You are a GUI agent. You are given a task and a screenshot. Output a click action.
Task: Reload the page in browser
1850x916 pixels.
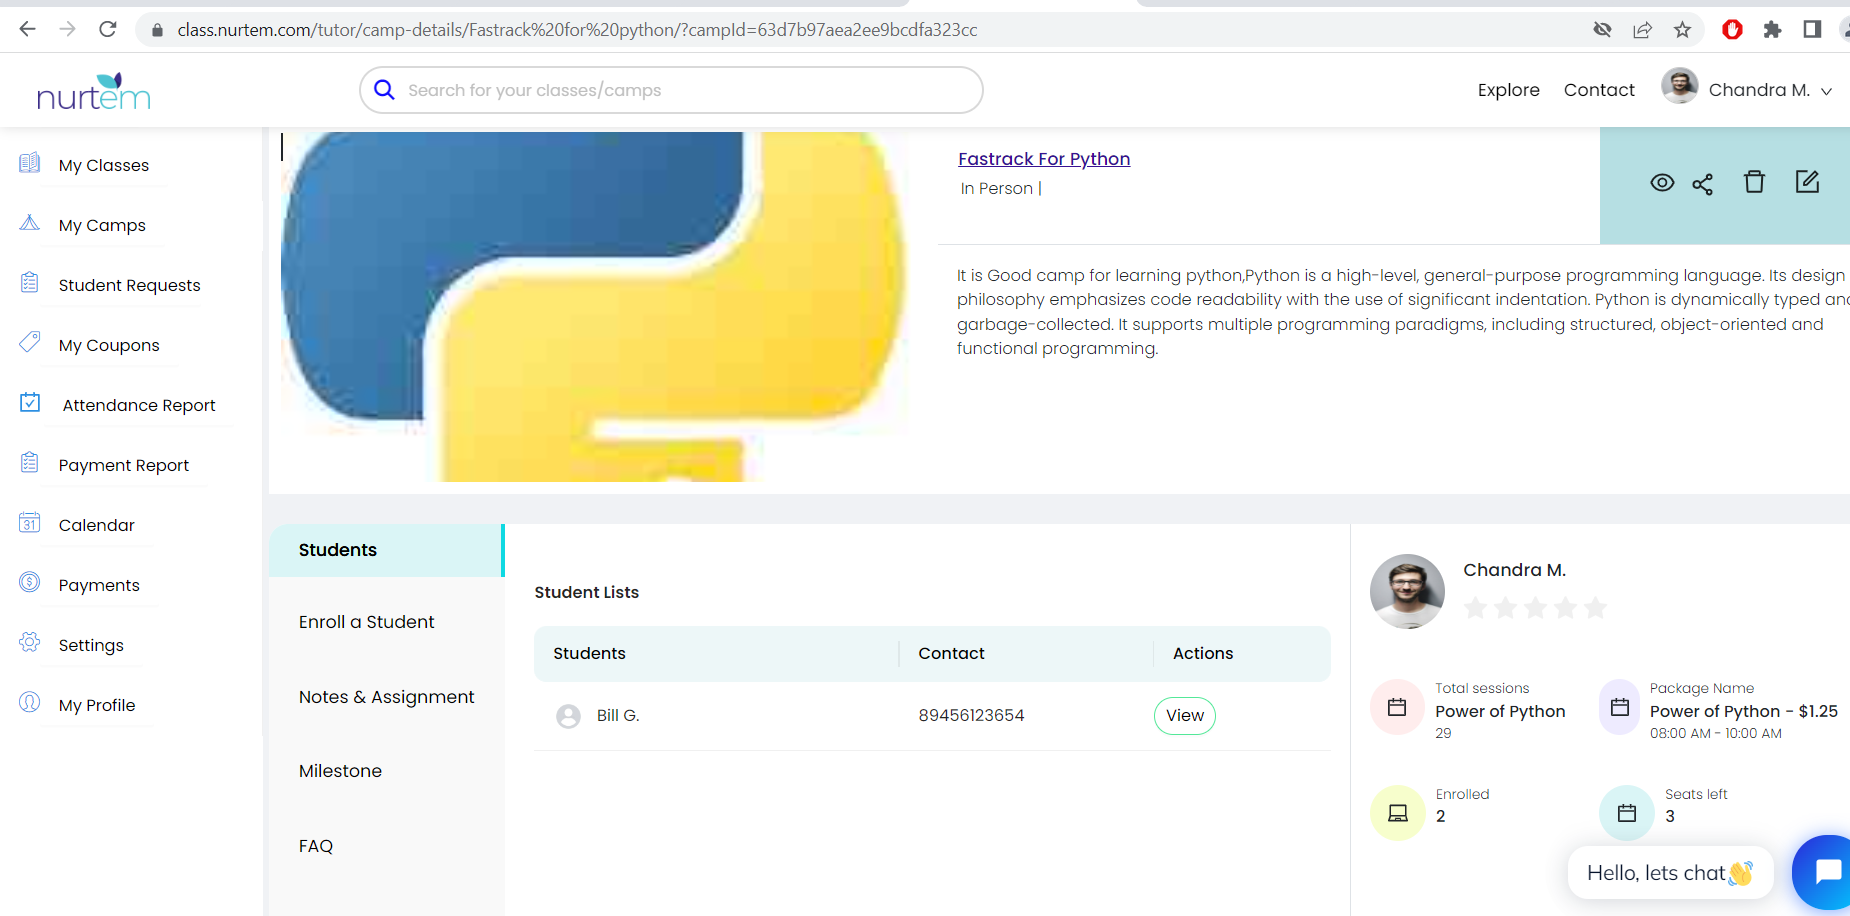click(108, 30)
